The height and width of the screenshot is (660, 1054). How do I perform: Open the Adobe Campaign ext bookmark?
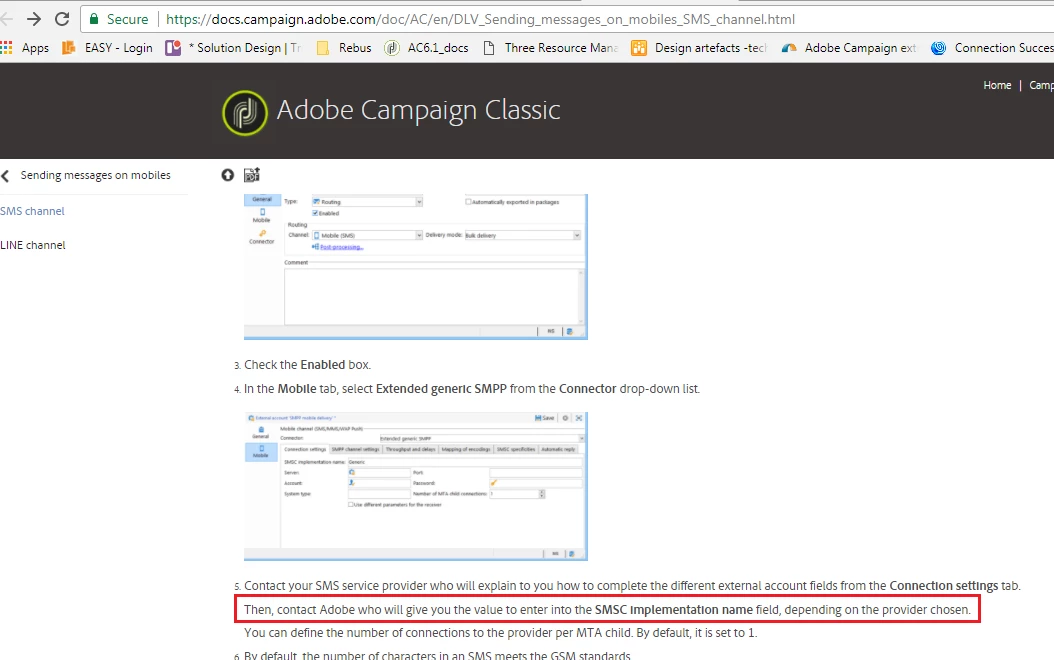point(849,48)
